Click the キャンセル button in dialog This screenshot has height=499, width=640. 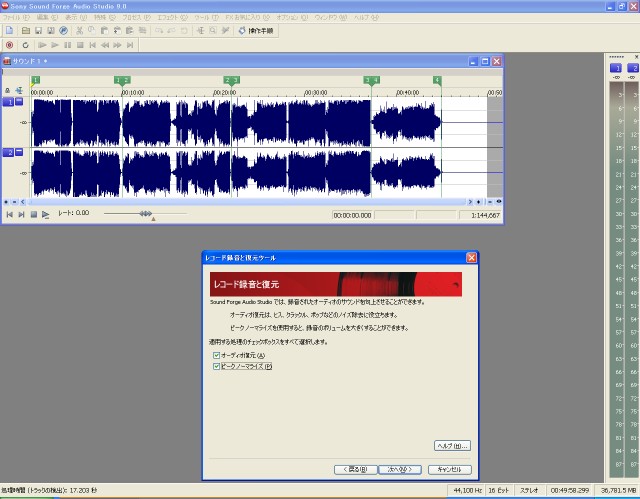[449, 468]
